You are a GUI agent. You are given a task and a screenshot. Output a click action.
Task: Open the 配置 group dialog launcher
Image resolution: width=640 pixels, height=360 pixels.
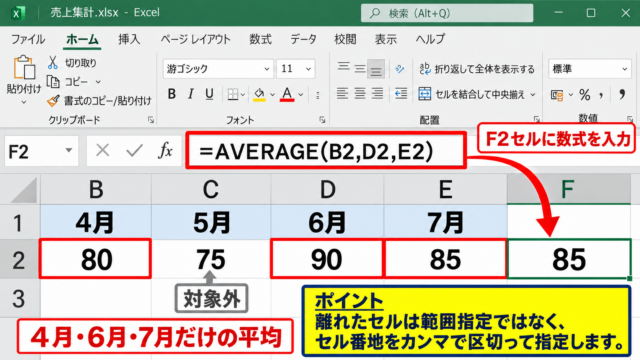coord(536,119)
